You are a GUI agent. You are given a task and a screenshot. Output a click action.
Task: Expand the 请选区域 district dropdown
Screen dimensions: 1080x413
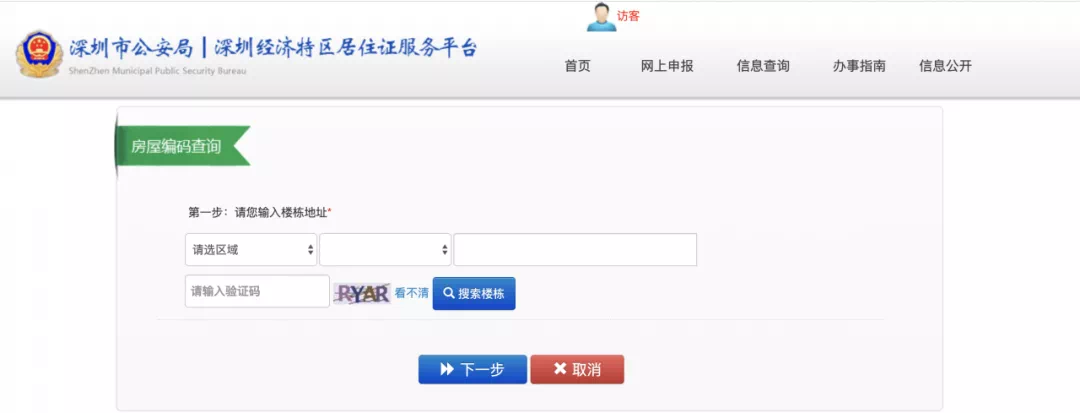251,250
